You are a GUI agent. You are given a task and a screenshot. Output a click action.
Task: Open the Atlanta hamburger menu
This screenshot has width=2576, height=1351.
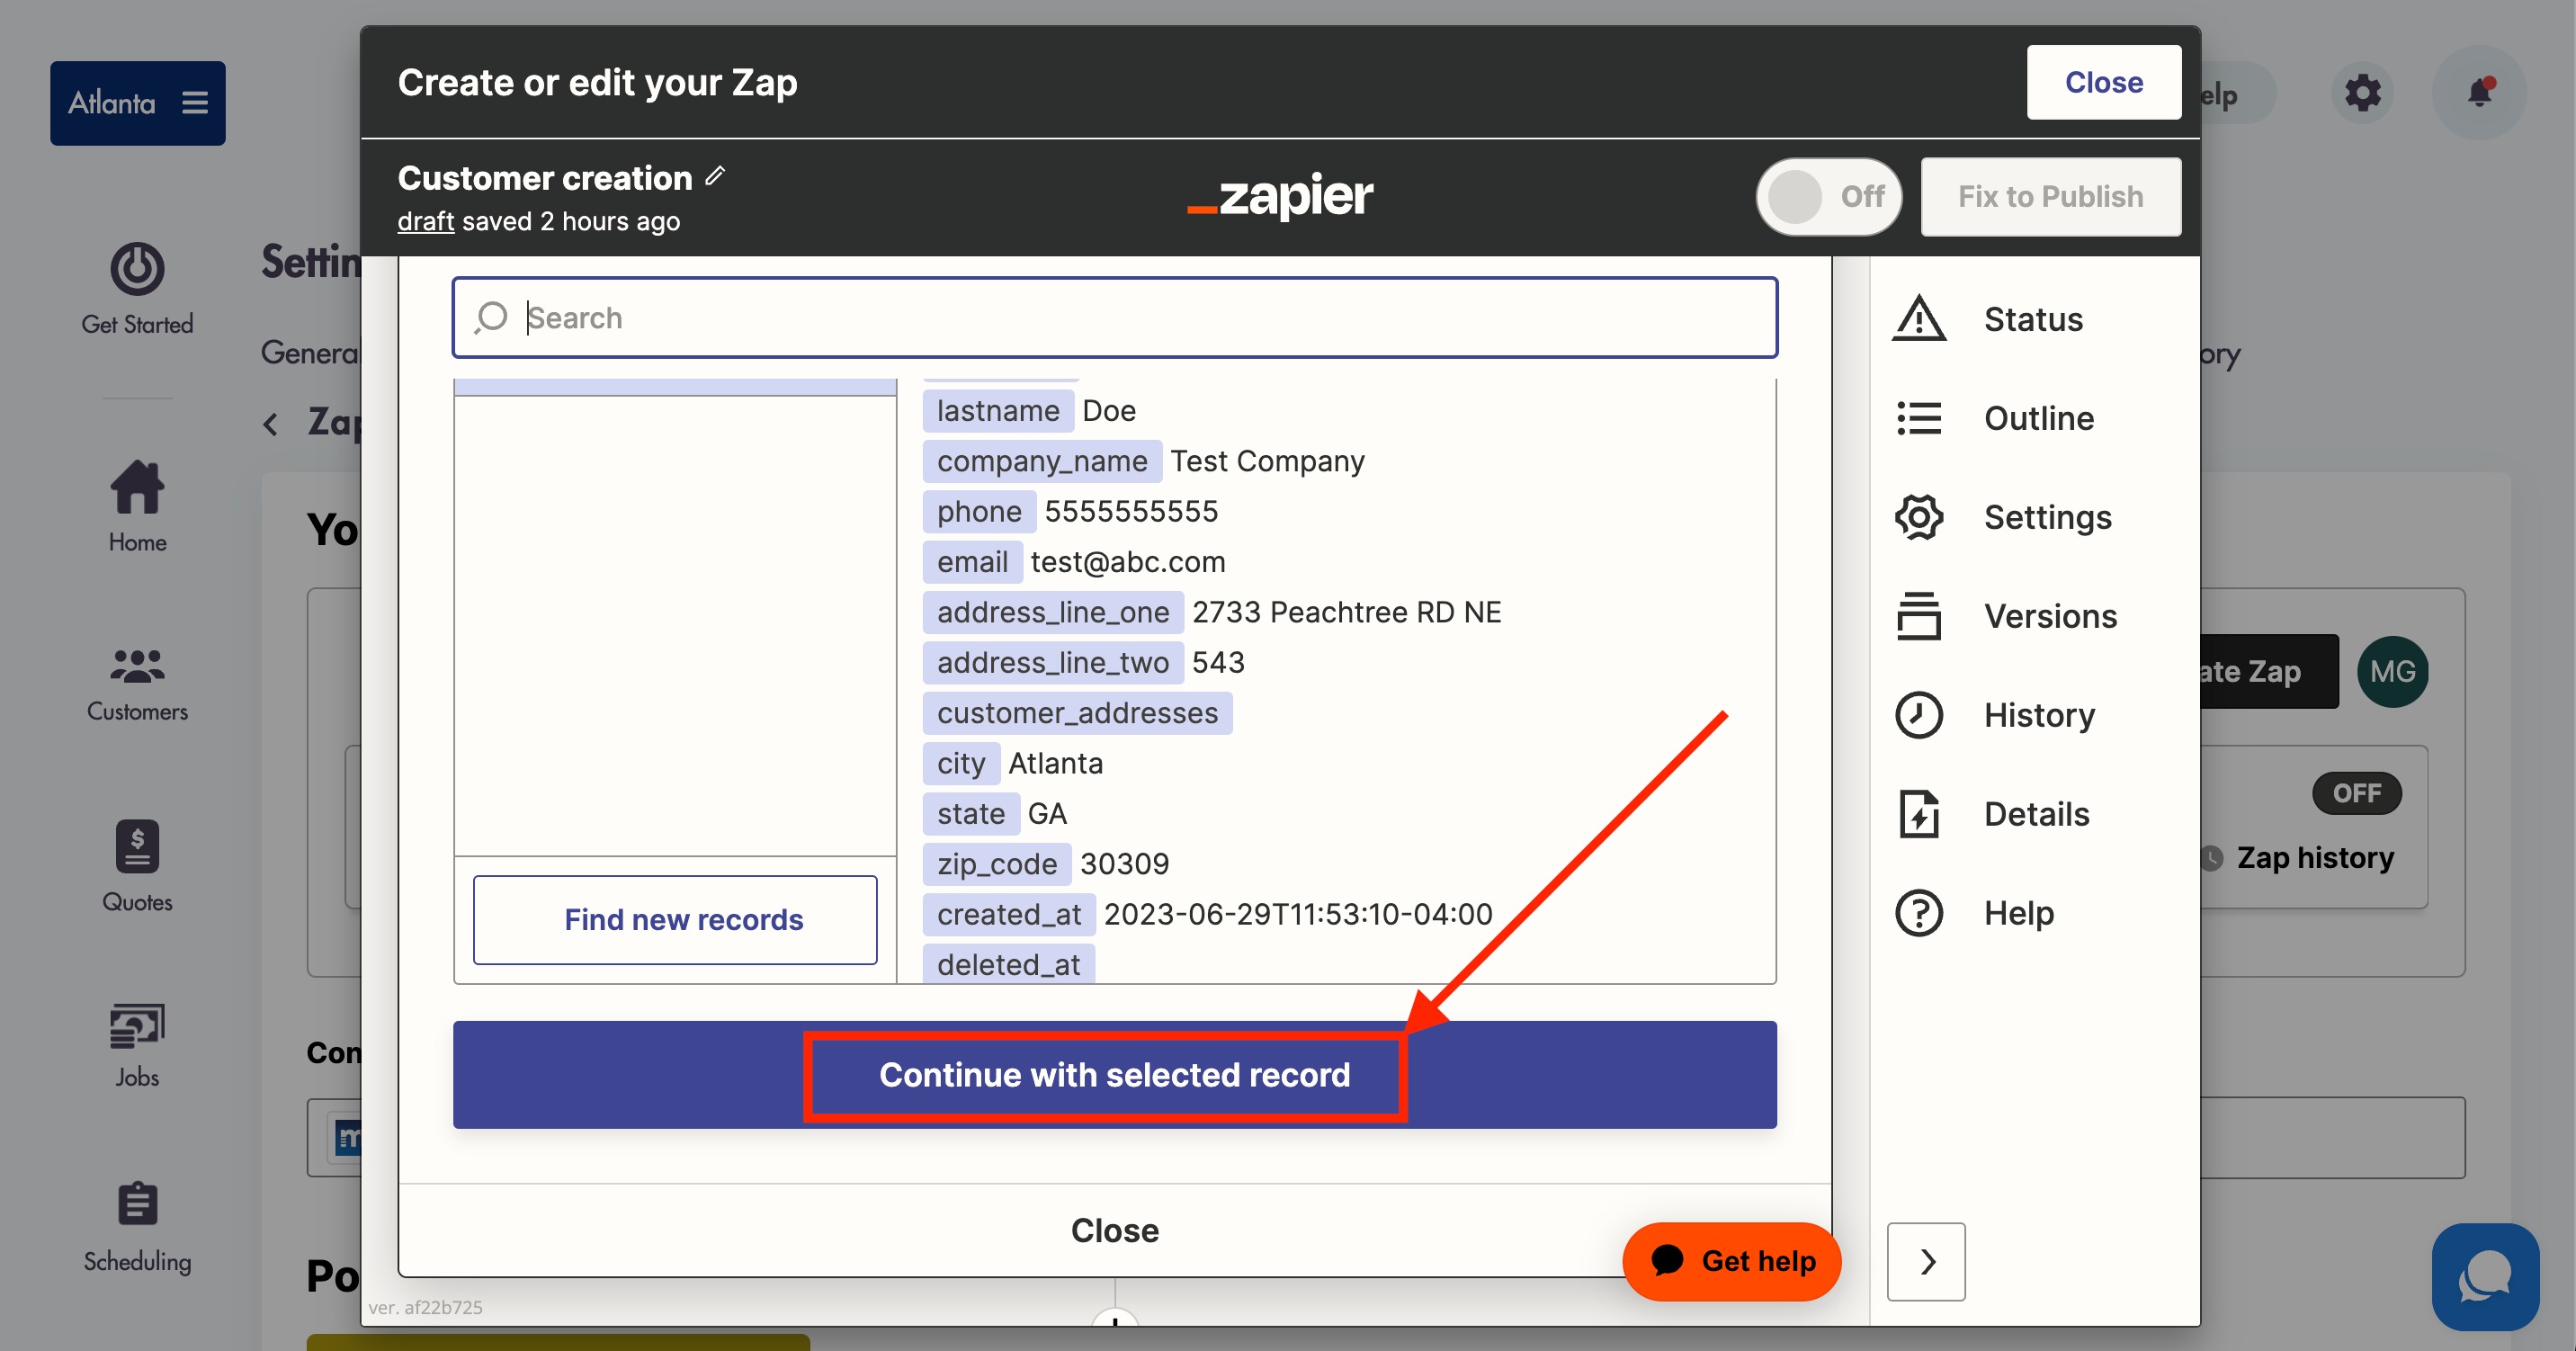[x=195, y=103]
